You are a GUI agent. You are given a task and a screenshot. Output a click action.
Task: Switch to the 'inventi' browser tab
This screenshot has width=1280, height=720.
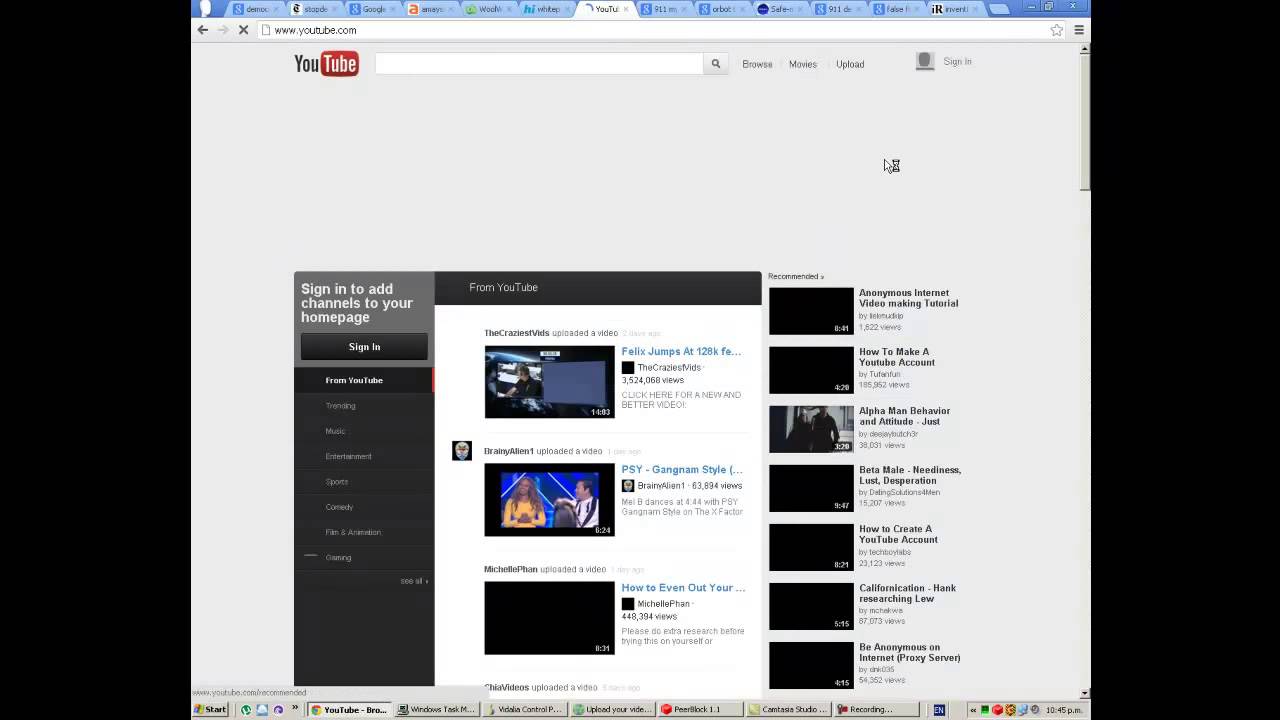coord(955,9)
